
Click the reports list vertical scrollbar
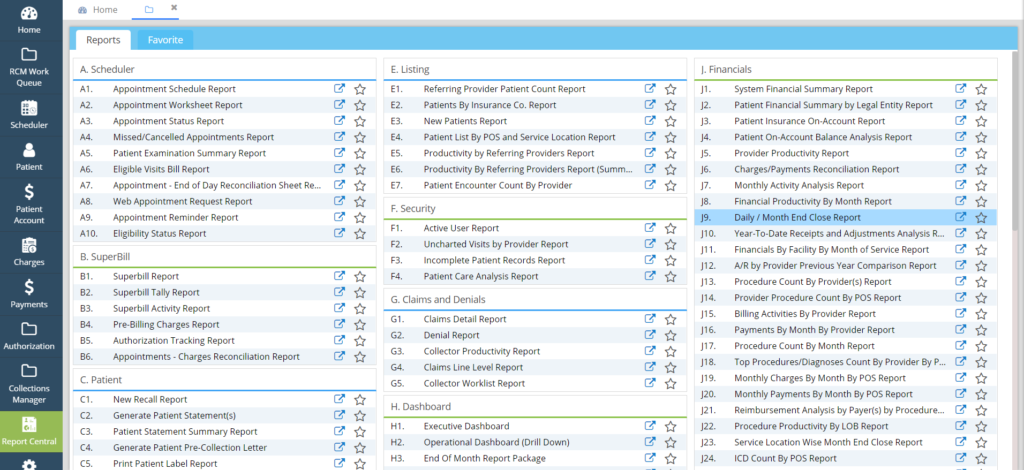coord(1015,140)
